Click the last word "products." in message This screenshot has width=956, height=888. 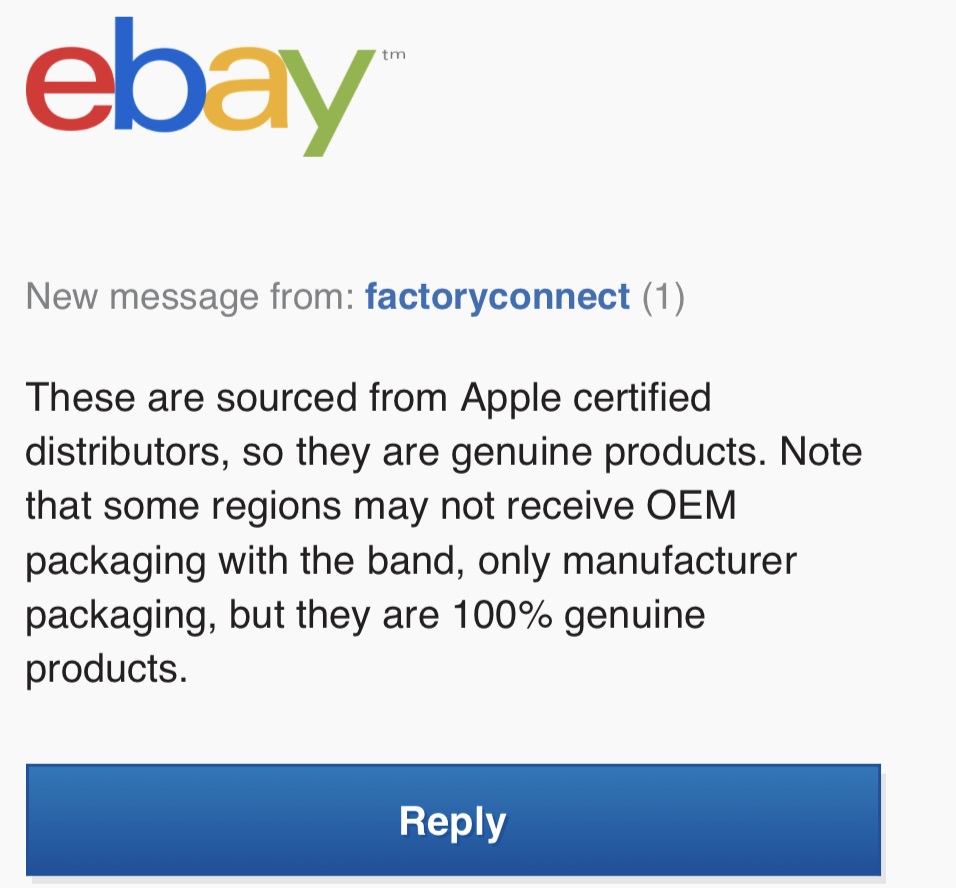click(107, 671)
